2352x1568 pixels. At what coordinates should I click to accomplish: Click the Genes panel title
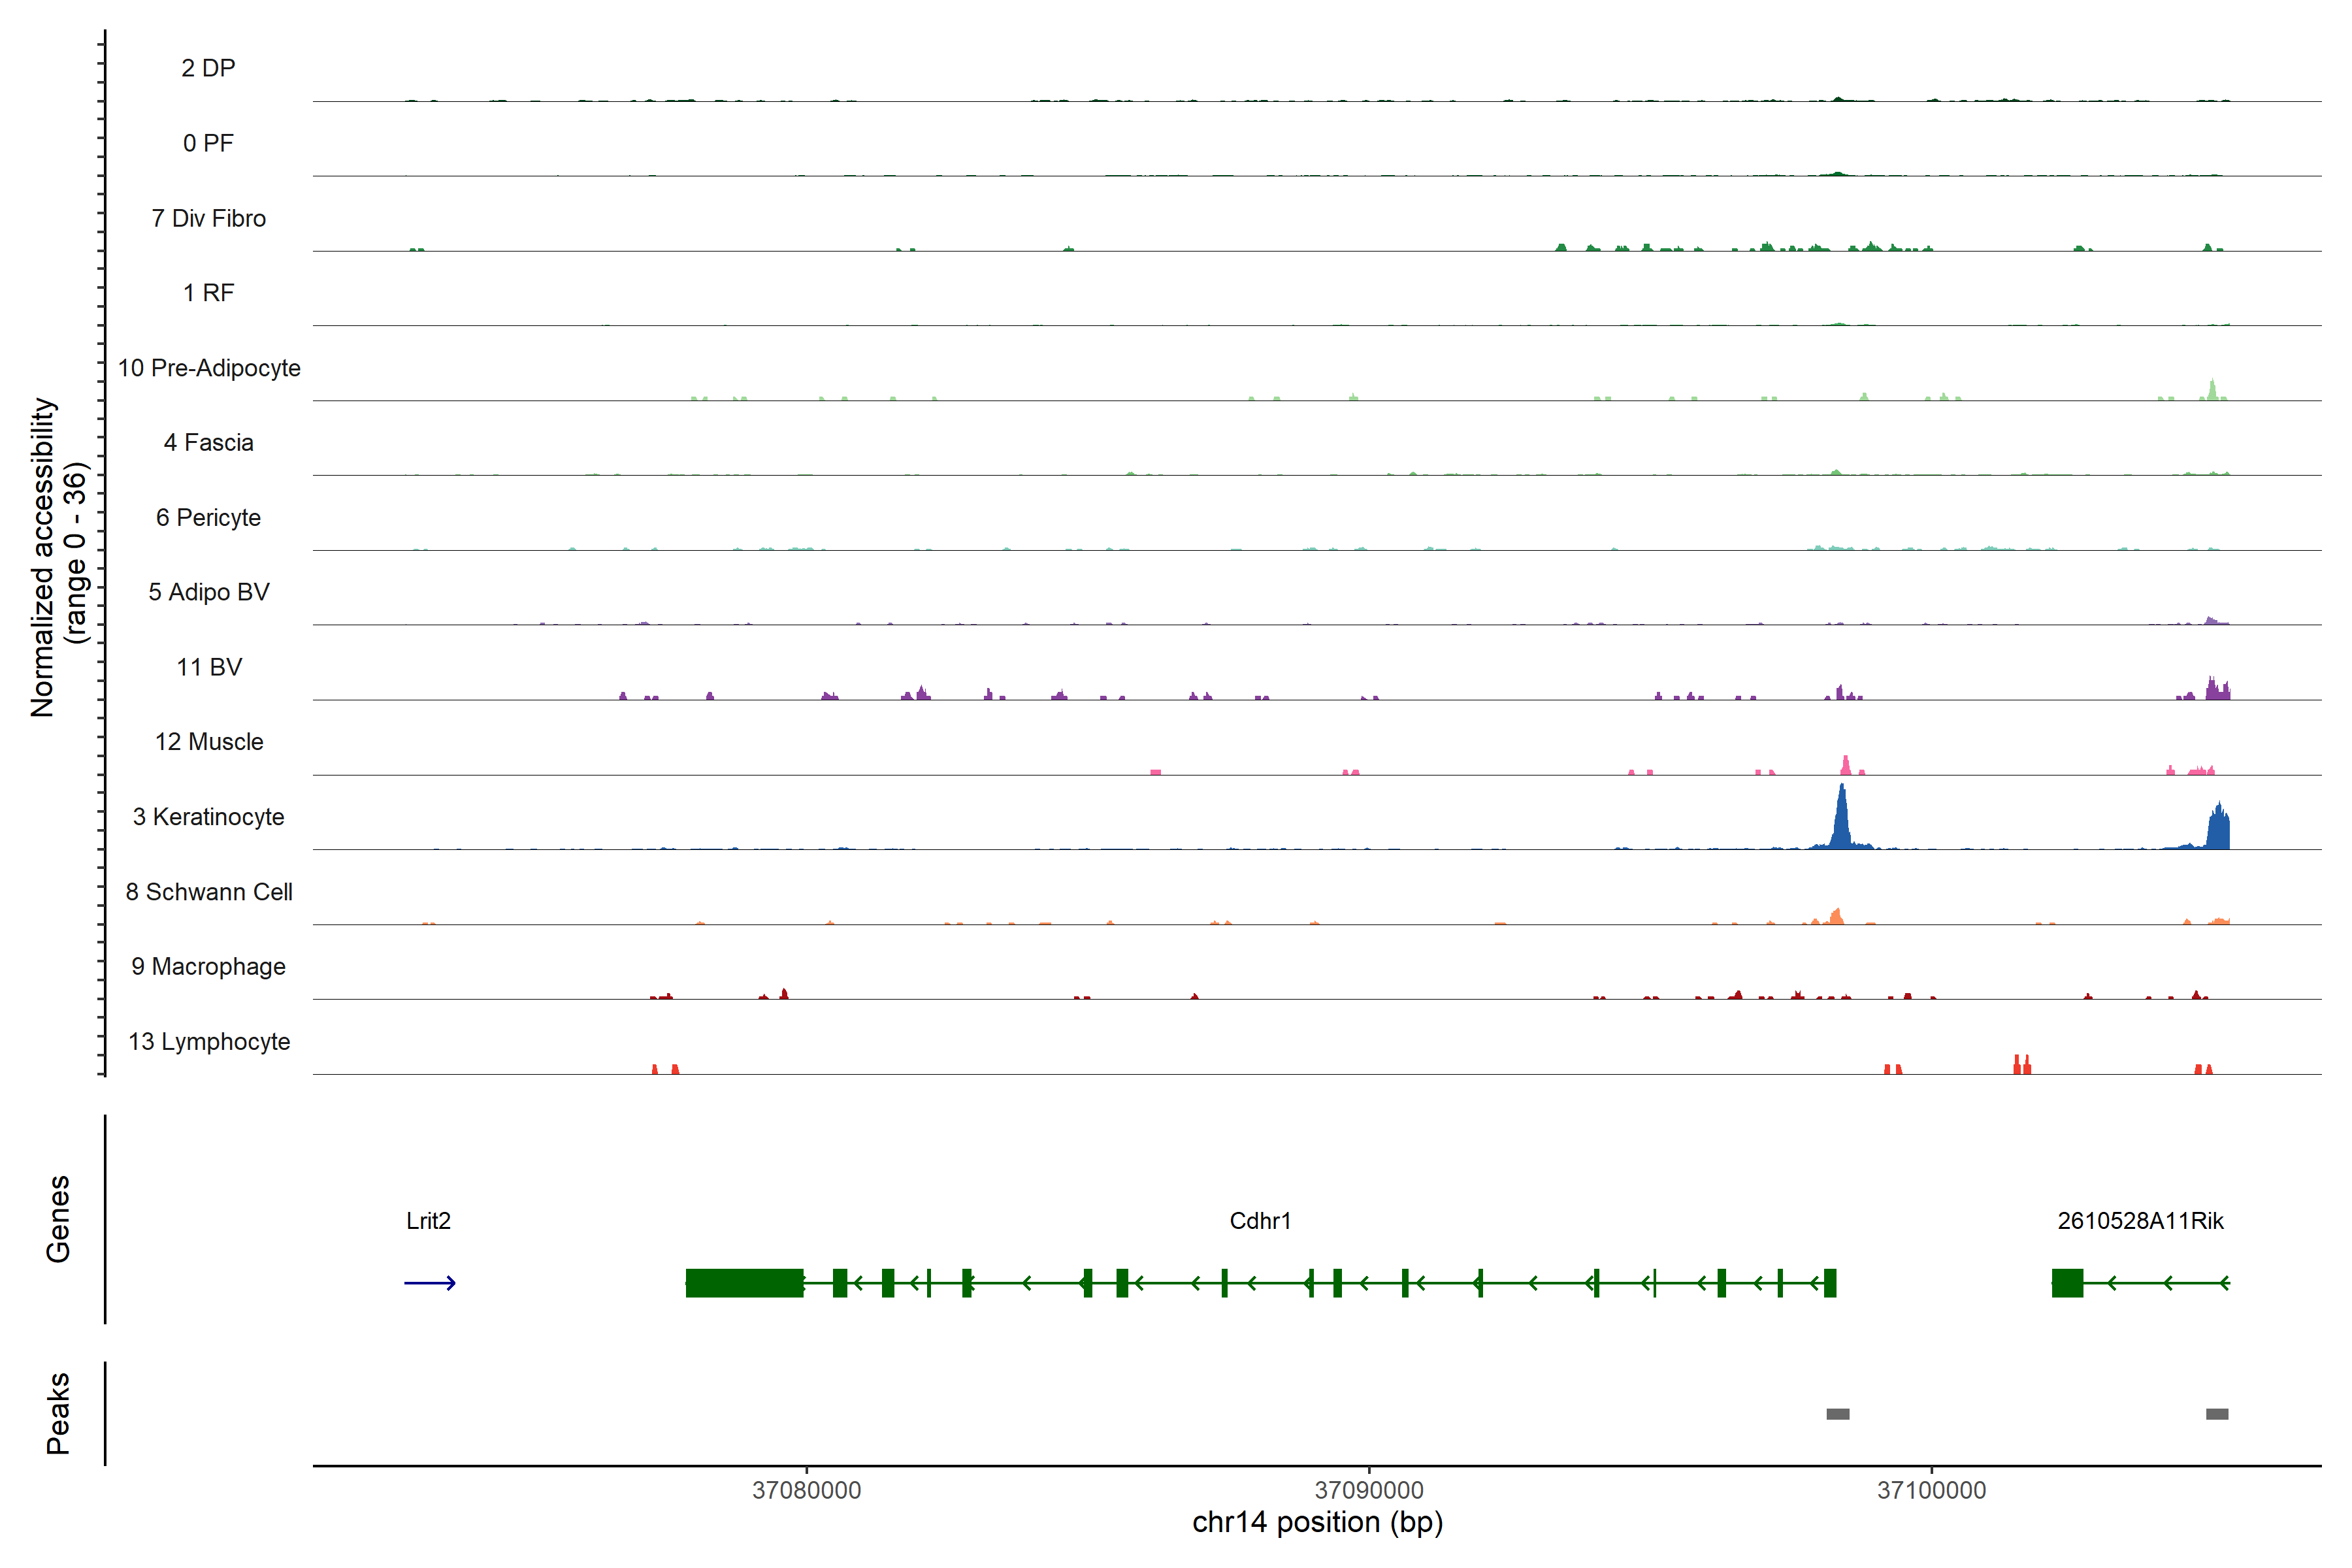point(58,1219)
